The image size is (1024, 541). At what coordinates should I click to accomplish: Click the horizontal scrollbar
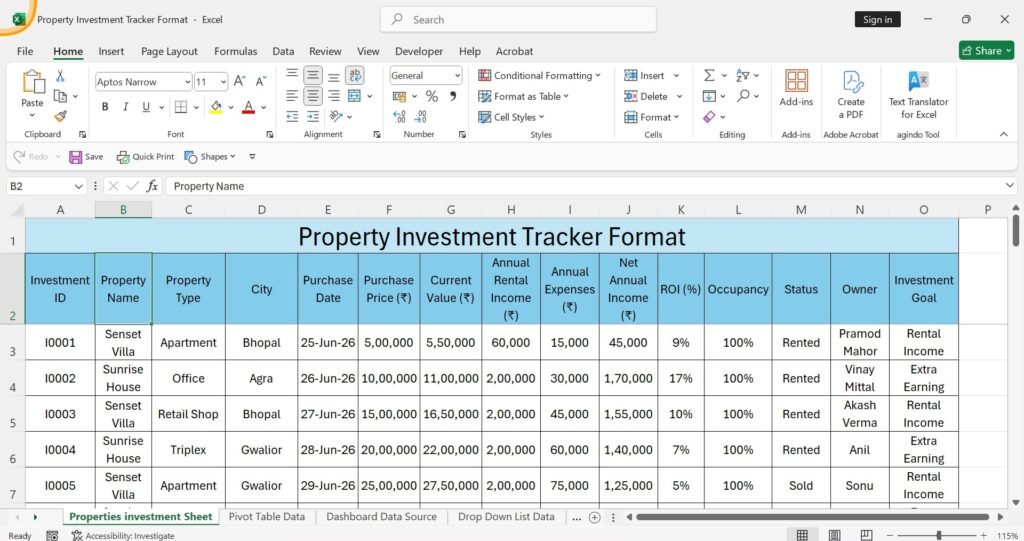tap(813, 517)
